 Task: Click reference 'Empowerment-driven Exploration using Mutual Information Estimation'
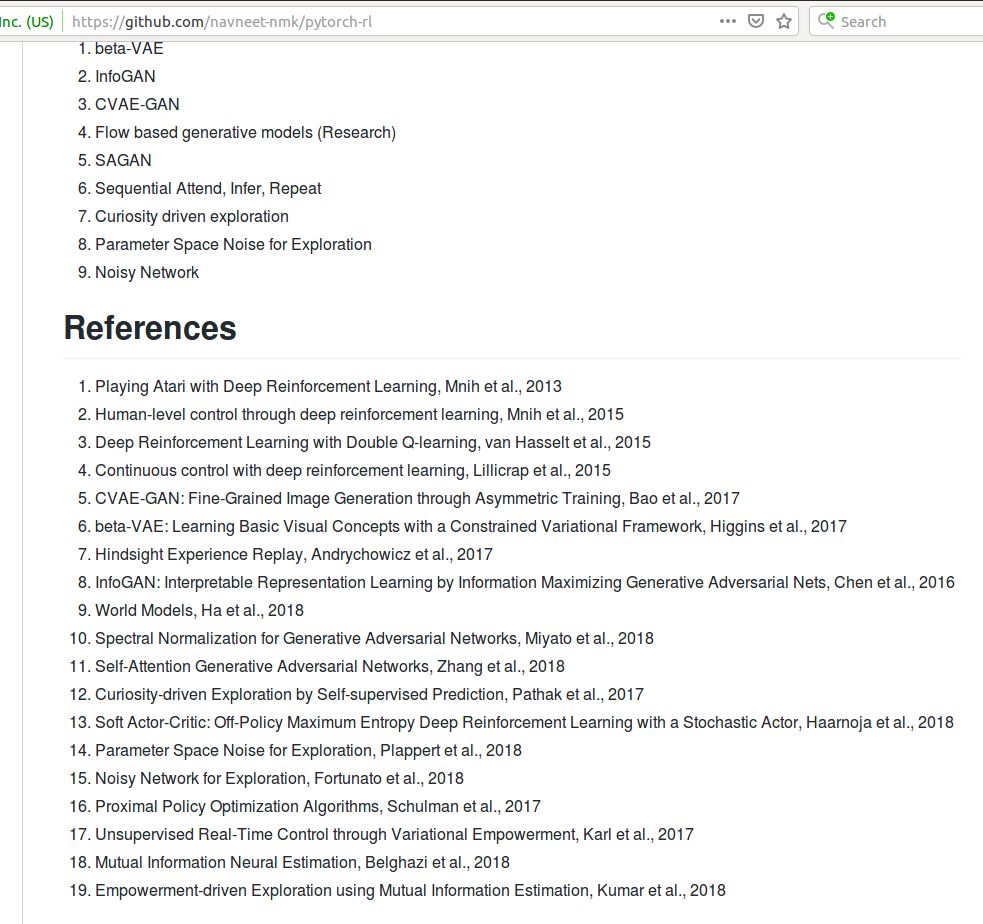click(x=410, y=890)
